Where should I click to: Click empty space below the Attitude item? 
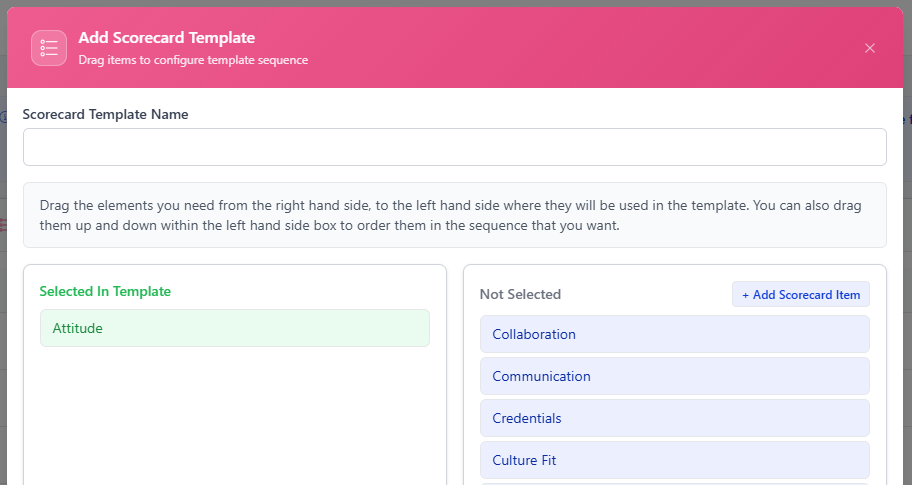[x=235, y=416]
